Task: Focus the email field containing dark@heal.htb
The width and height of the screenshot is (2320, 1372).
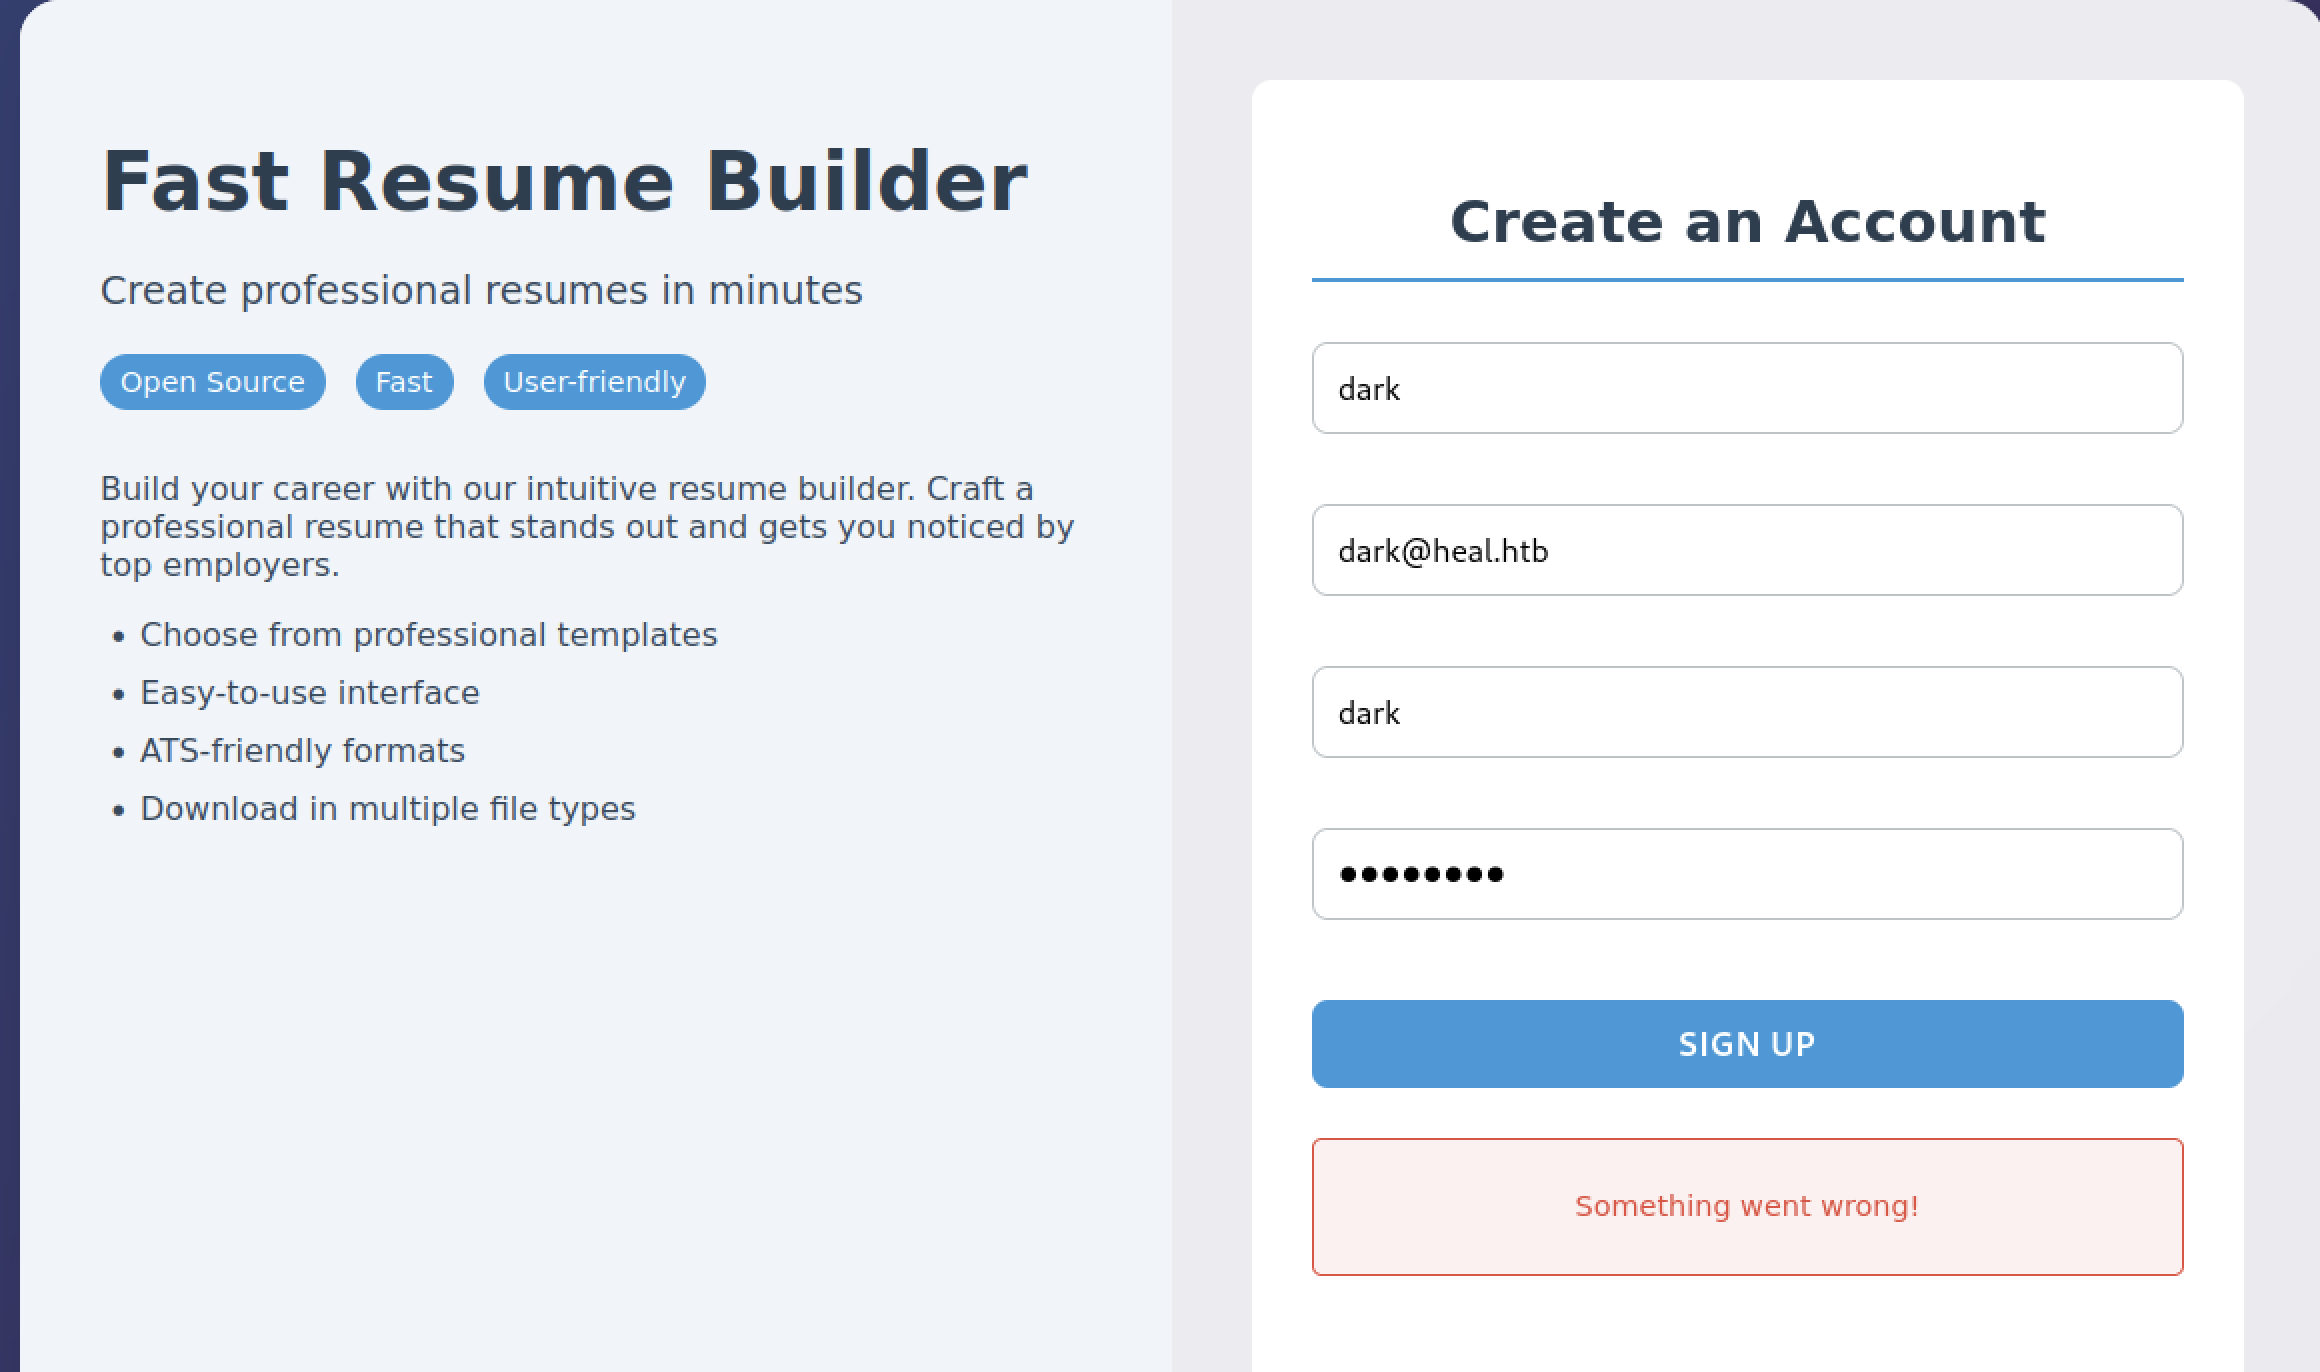Action: coord(1746,550)
